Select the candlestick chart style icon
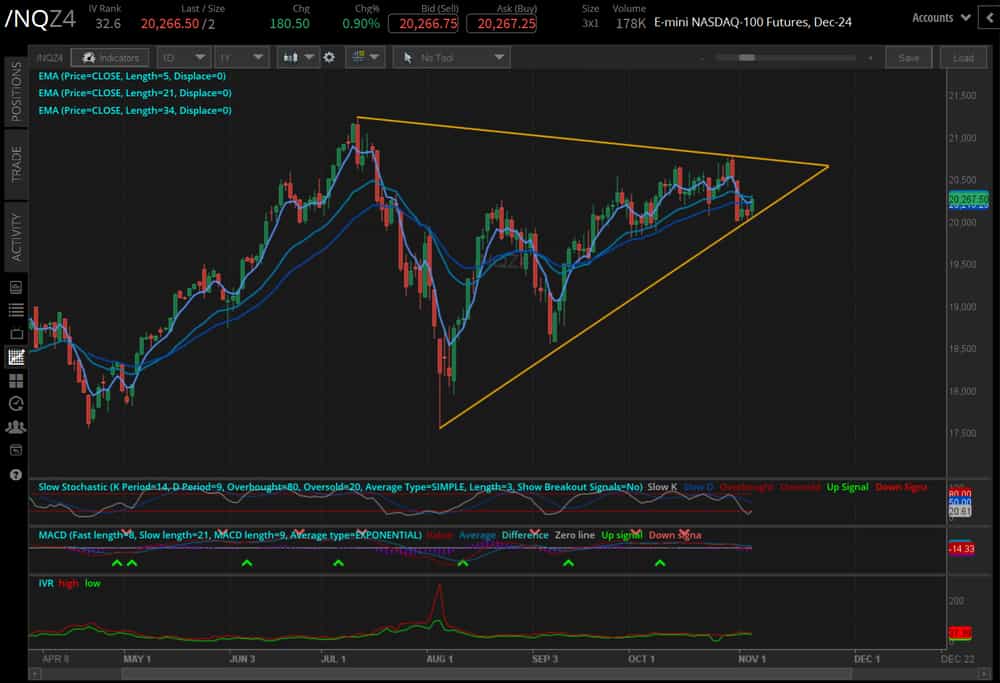This screenshot has height=683, width=1000. pos(290,57)
